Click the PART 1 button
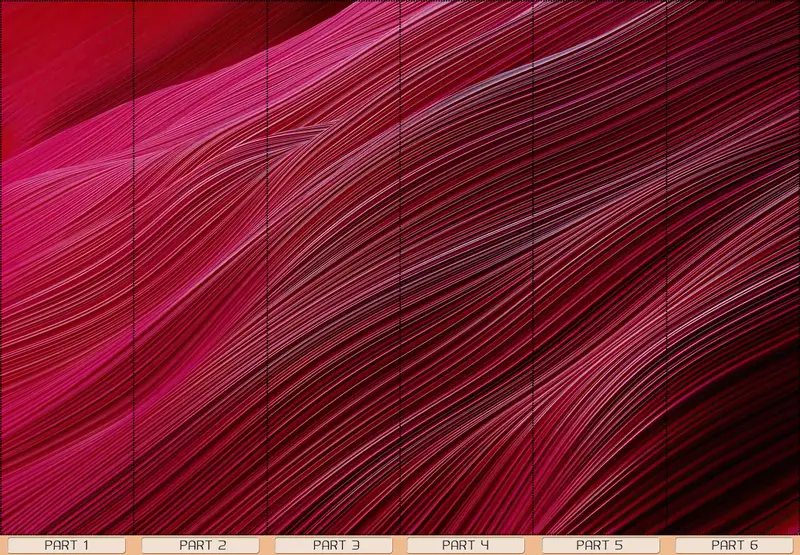 pyautogui.click(x=66, y=545)
